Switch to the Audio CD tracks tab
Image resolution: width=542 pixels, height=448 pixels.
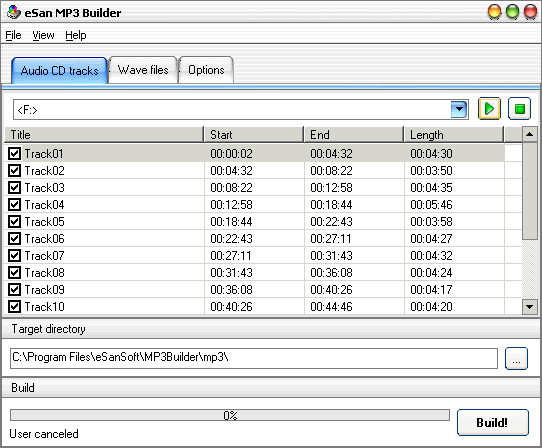coord(59,71)
